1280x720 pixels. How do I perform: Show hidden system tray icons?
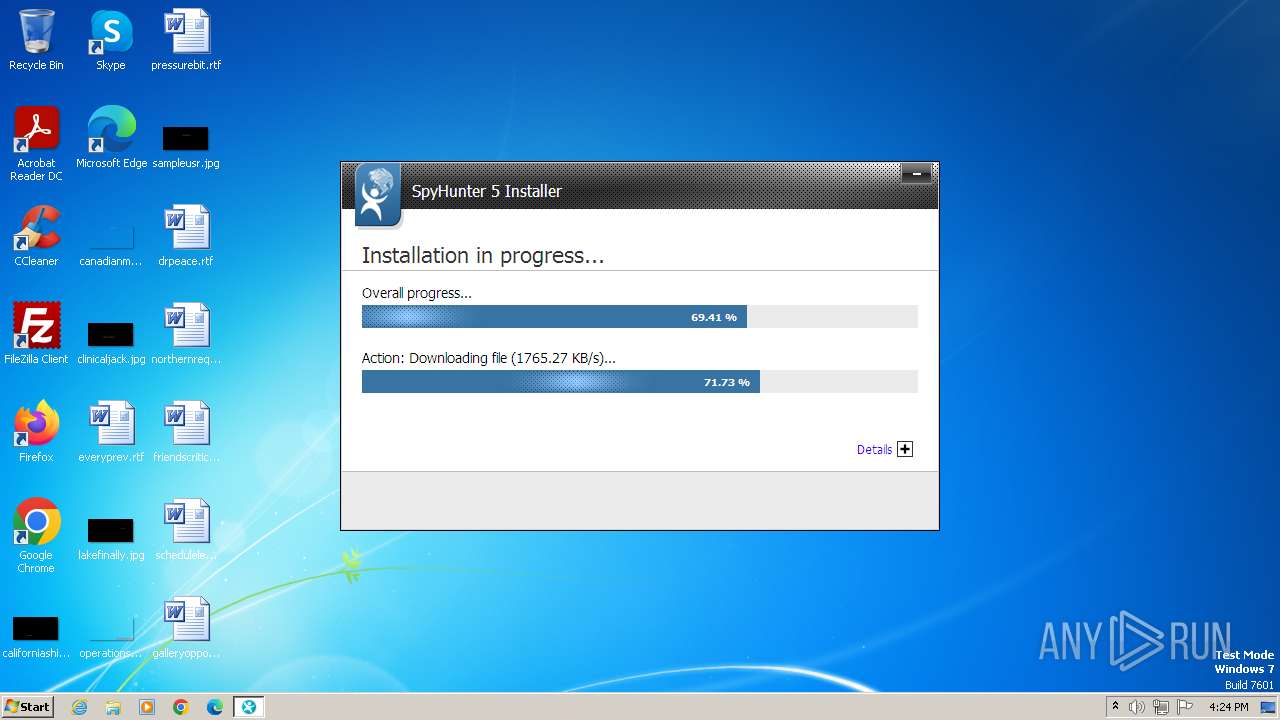click(x=1115, y=707)
